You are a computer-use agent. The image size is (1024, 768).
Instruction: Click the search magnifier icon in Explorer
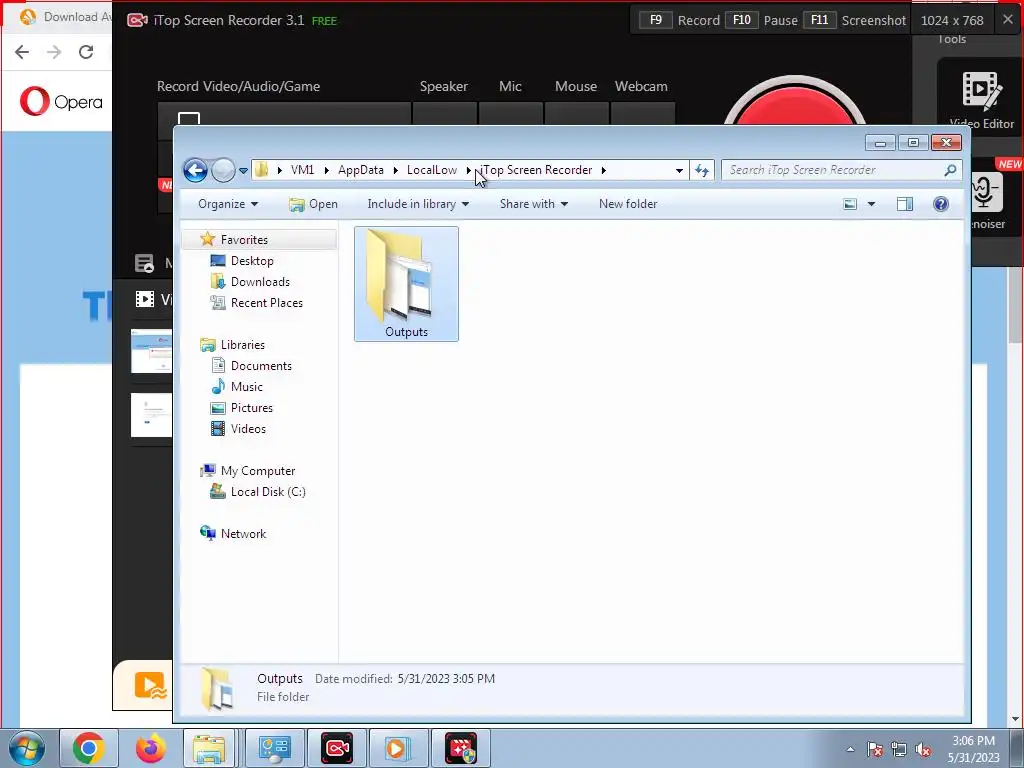click(950, 170)
